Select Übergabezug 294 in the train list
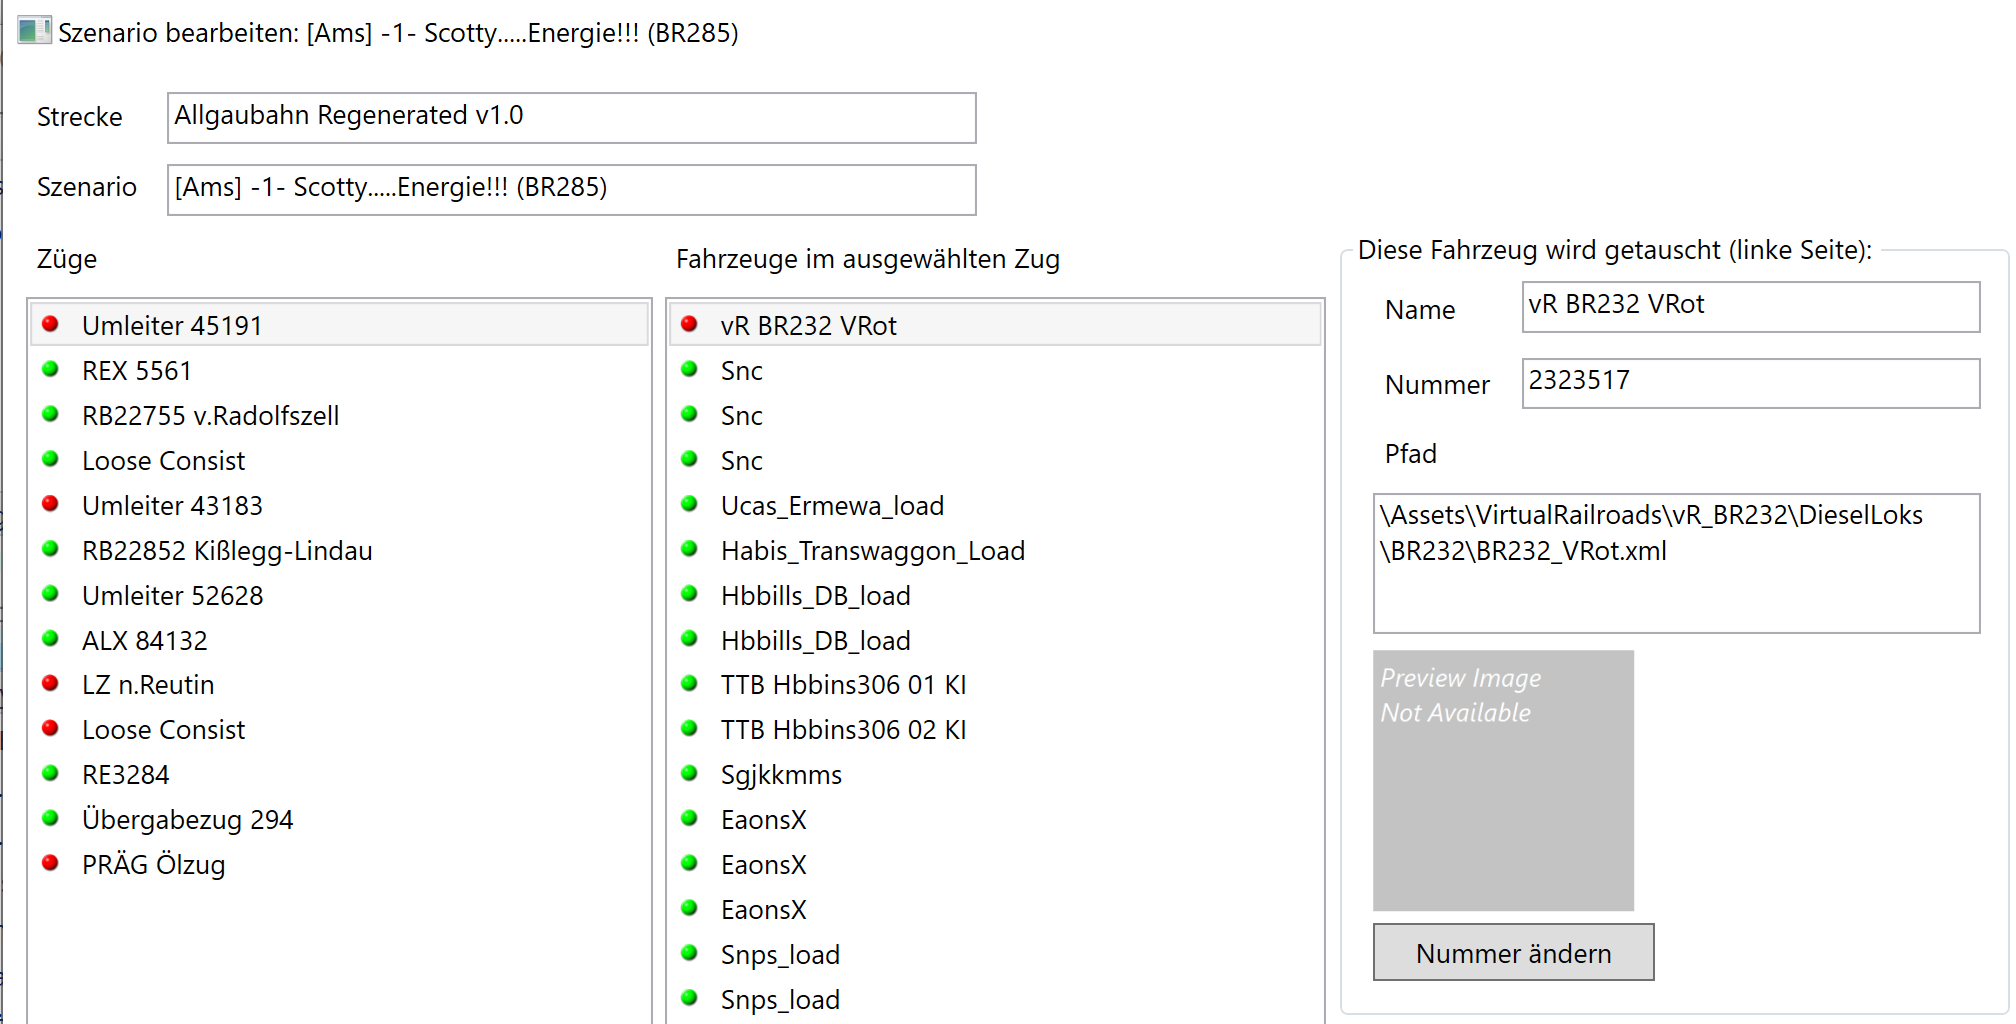The width and height of the screenshot is (2016, 1024). 187,820
